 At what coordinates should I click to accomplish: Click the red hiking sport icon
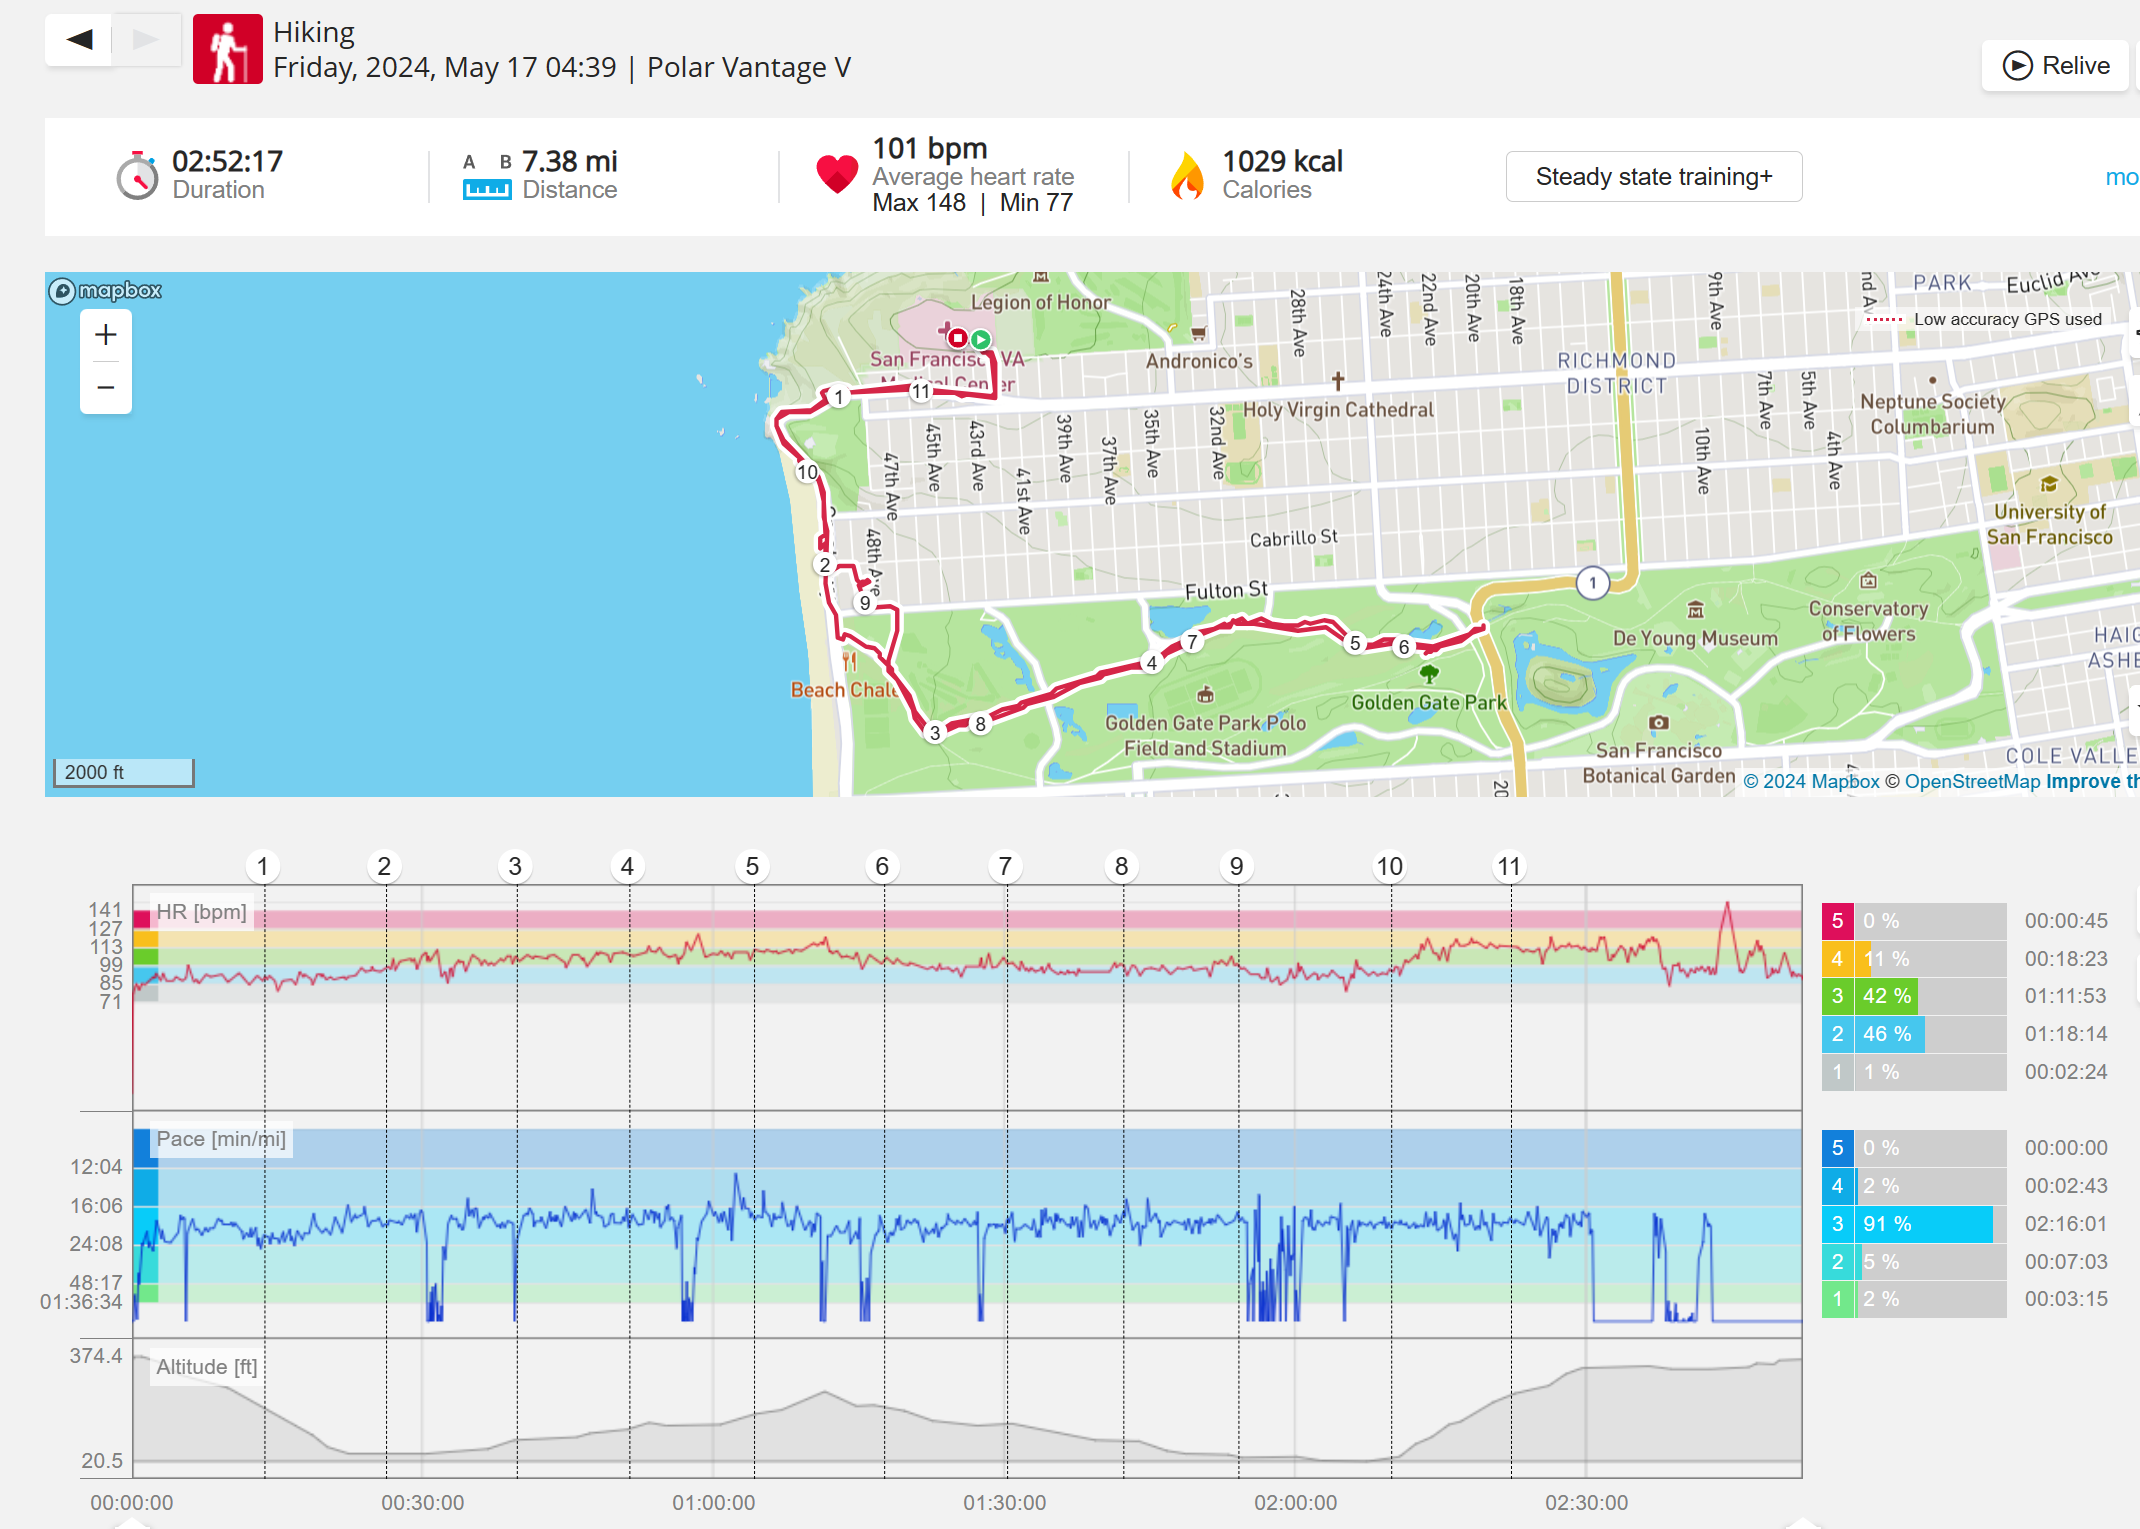click(228, 49)
